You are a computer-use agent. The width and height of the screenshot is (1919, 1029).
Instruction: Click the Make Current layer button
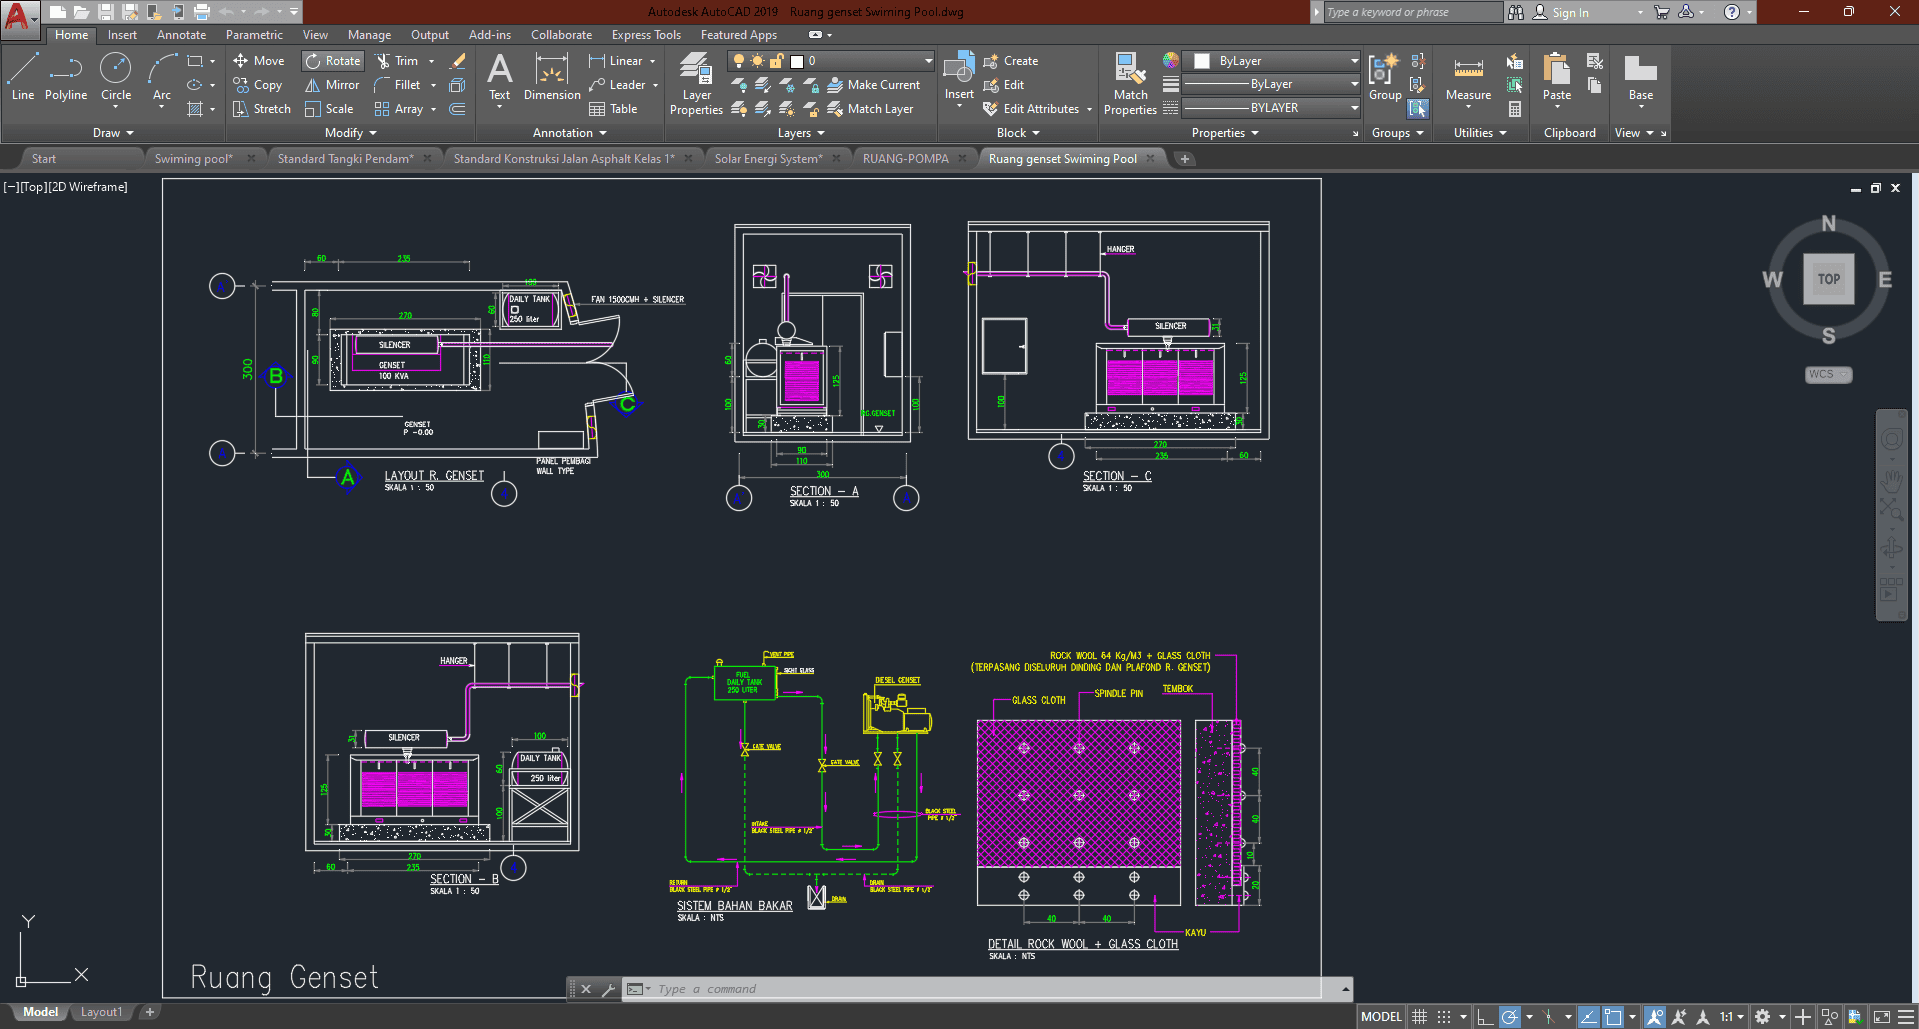pyautogui.click(x=873, y=85)
